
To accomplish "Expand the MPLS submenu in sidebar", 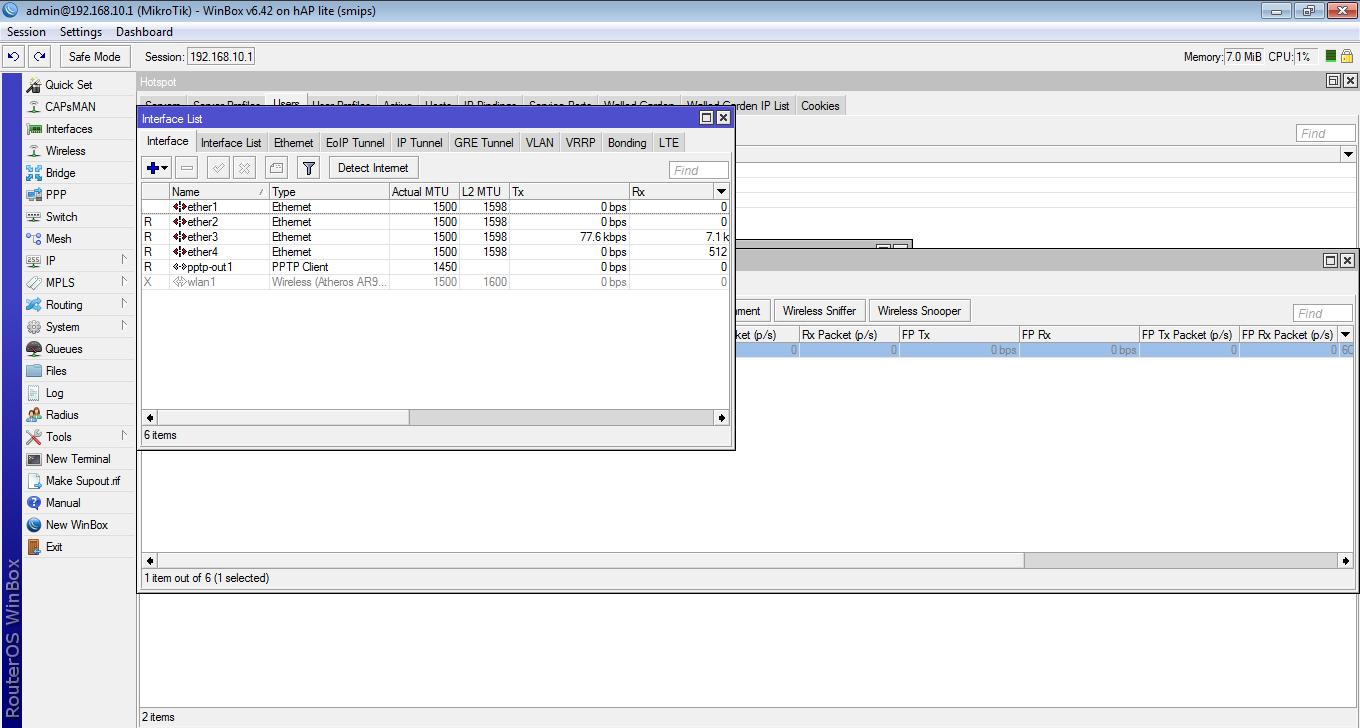I will [124, 282].
